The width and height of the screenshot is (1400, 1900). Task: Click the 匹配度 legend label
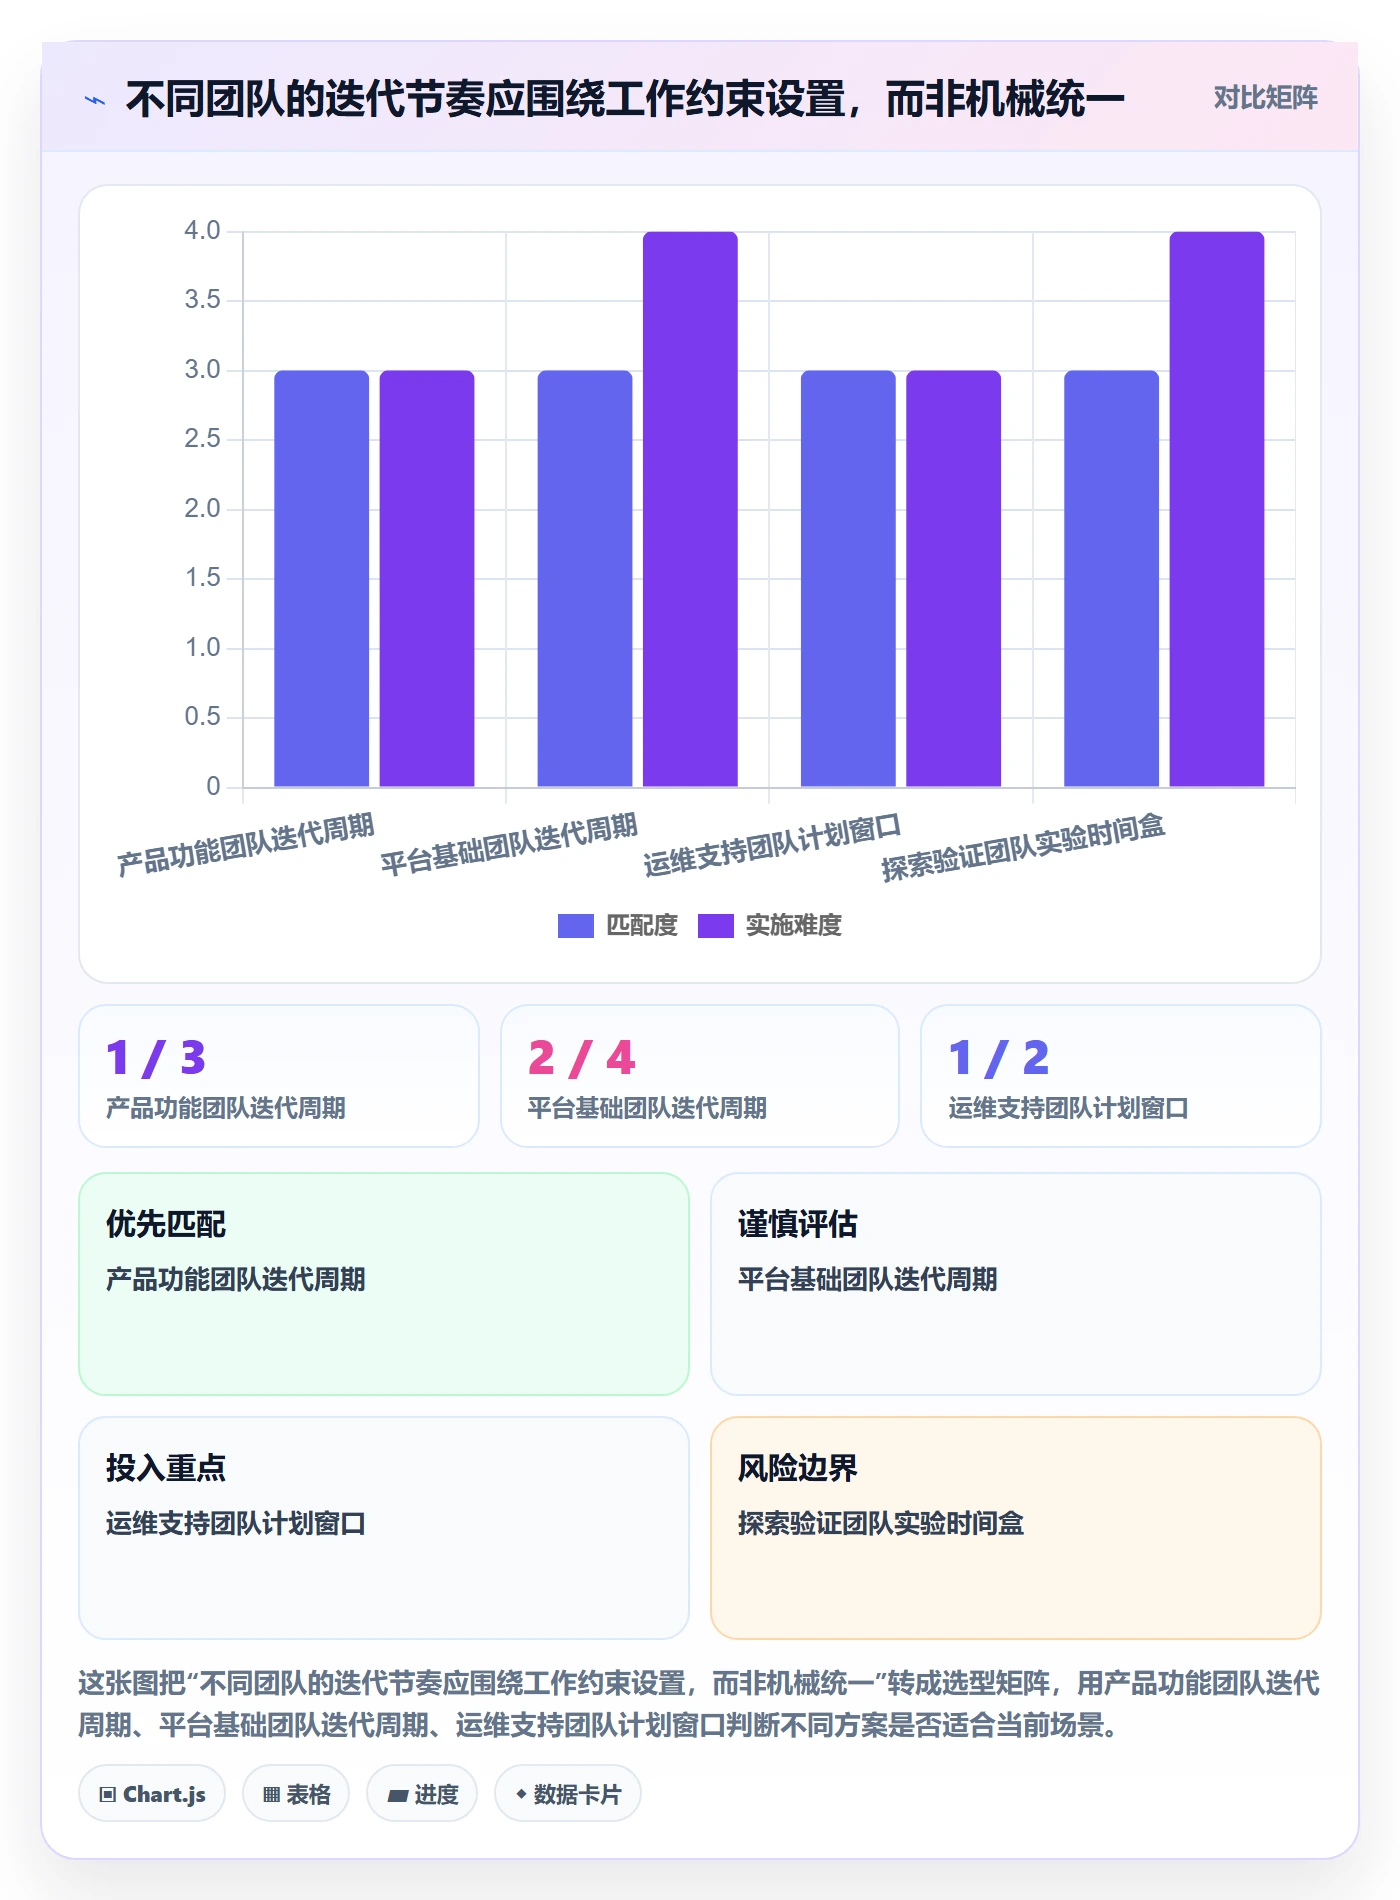click(642, 926)
